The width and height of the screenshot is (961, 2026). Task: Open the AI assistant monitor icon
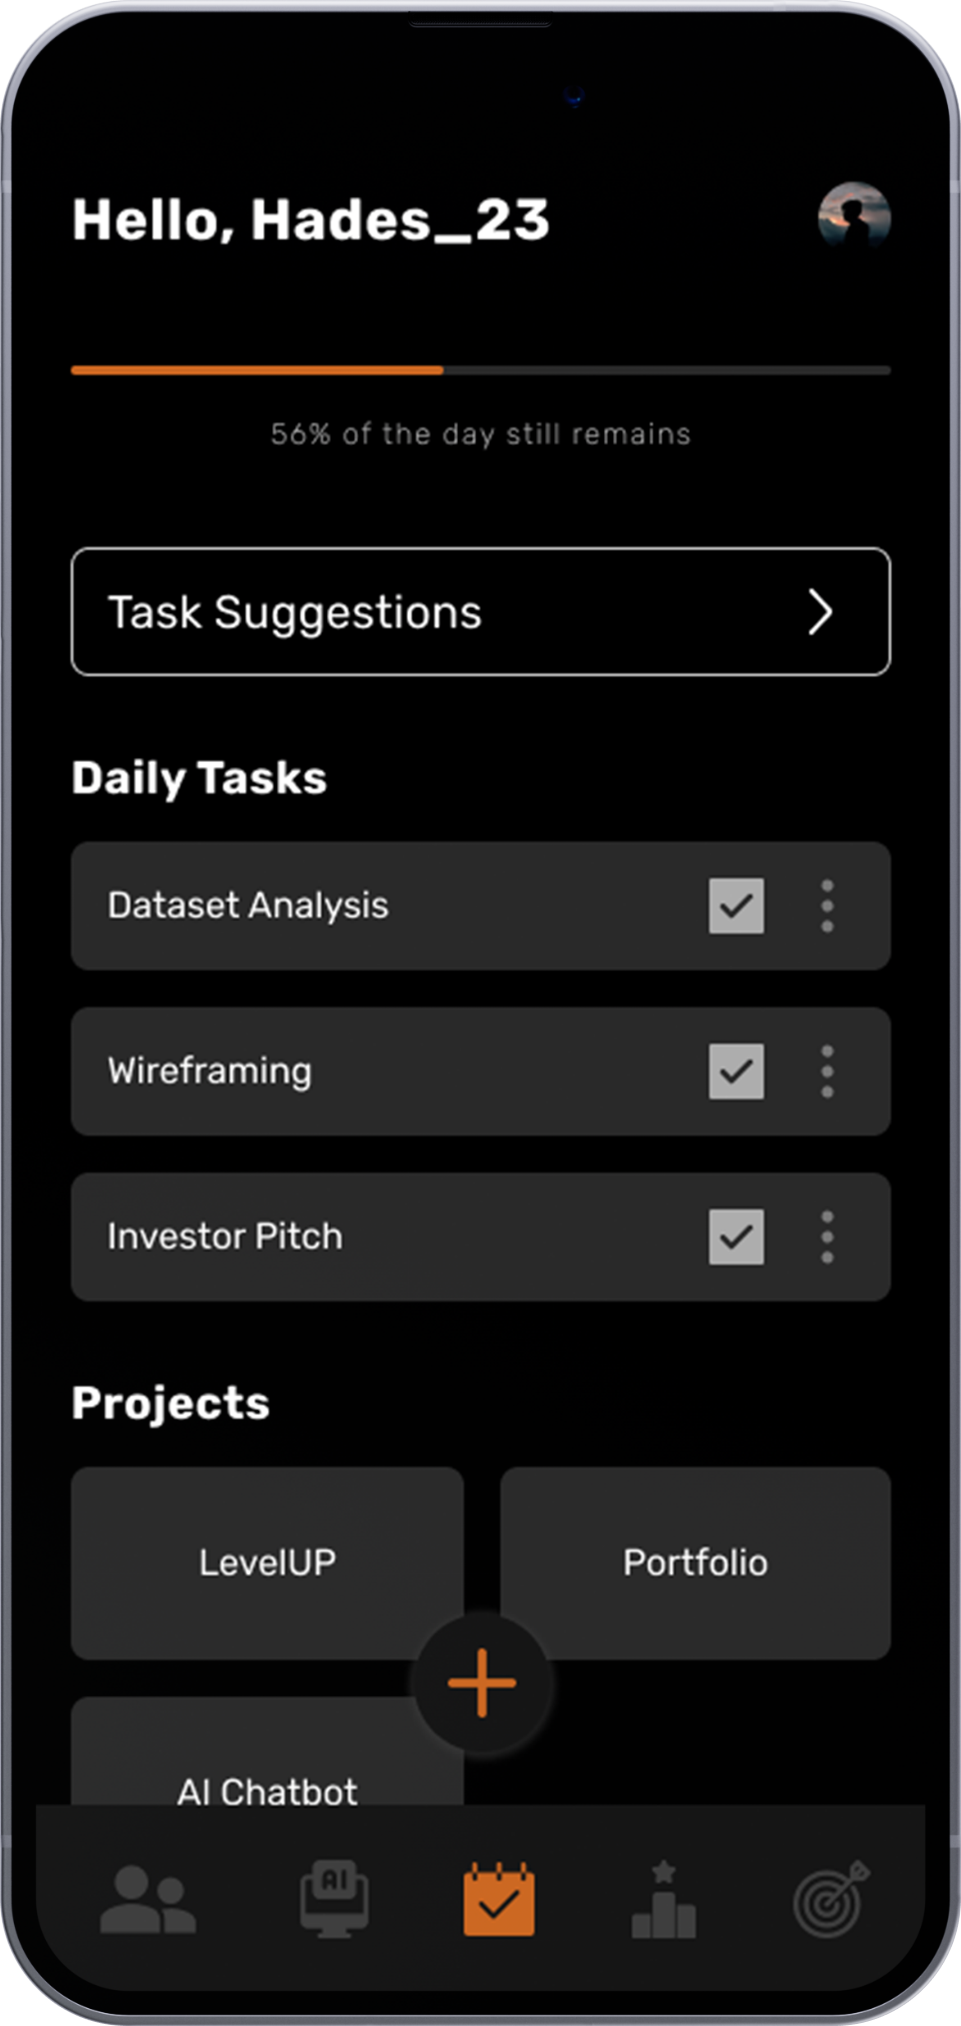point(334,1898)
